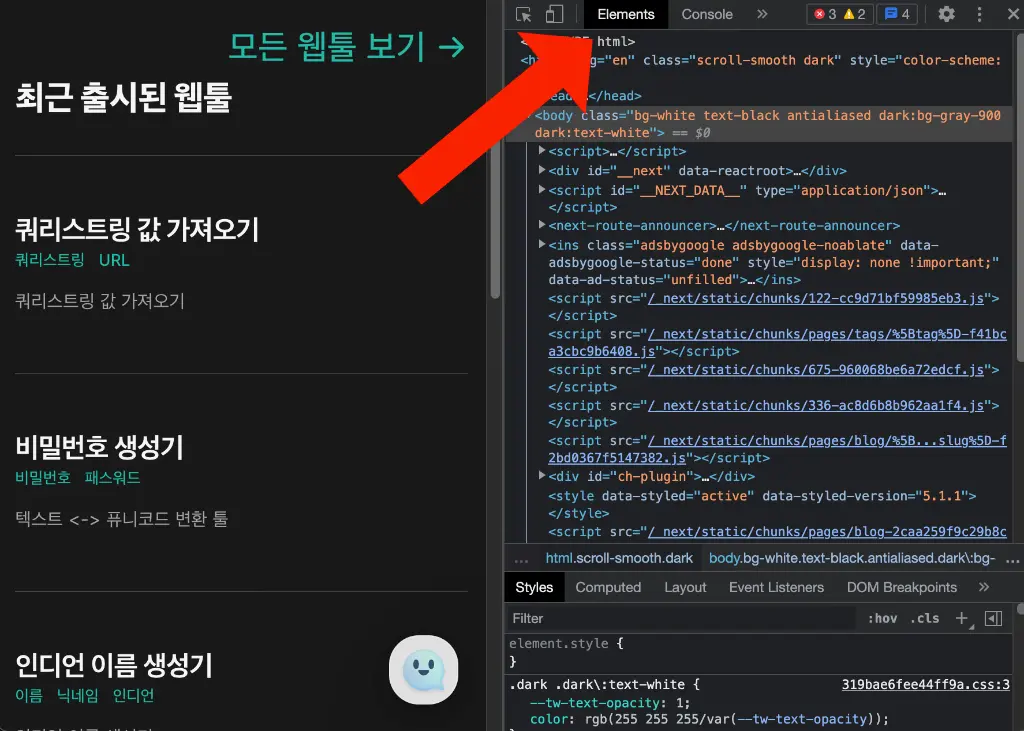The image size is (1024, 731).
Task: Open the chunks/336-ac8d6b8b962aa1f4.js link
Action: [x=816, y=406]
